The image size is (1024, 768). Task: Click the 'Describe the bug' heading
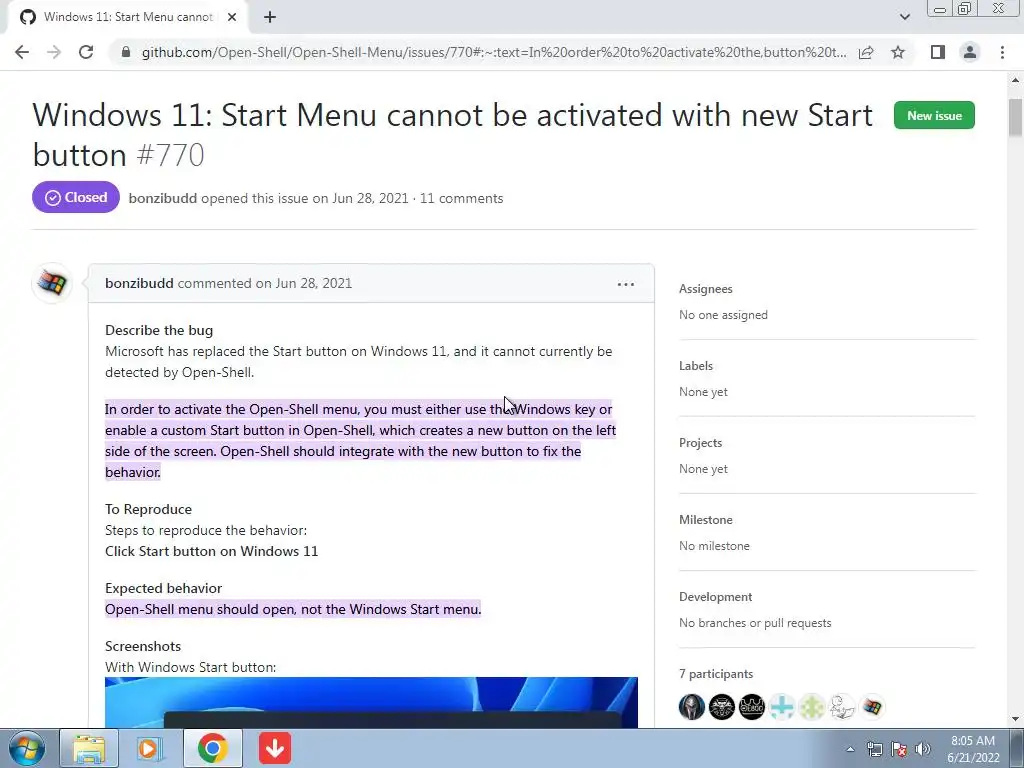click(159, 330)
